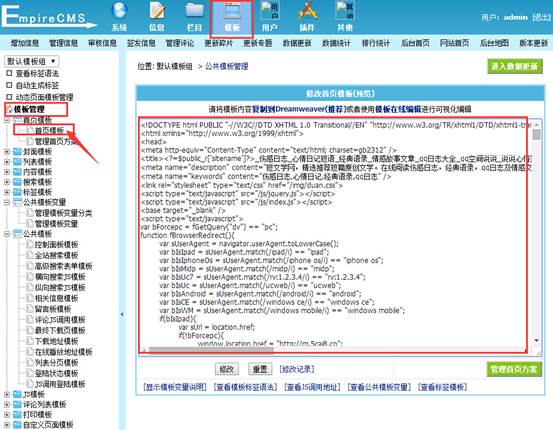Open the [查看模板标签语法] link
Image resolution: width=553 pixels, height=430 pixels.
click(245, 387)
